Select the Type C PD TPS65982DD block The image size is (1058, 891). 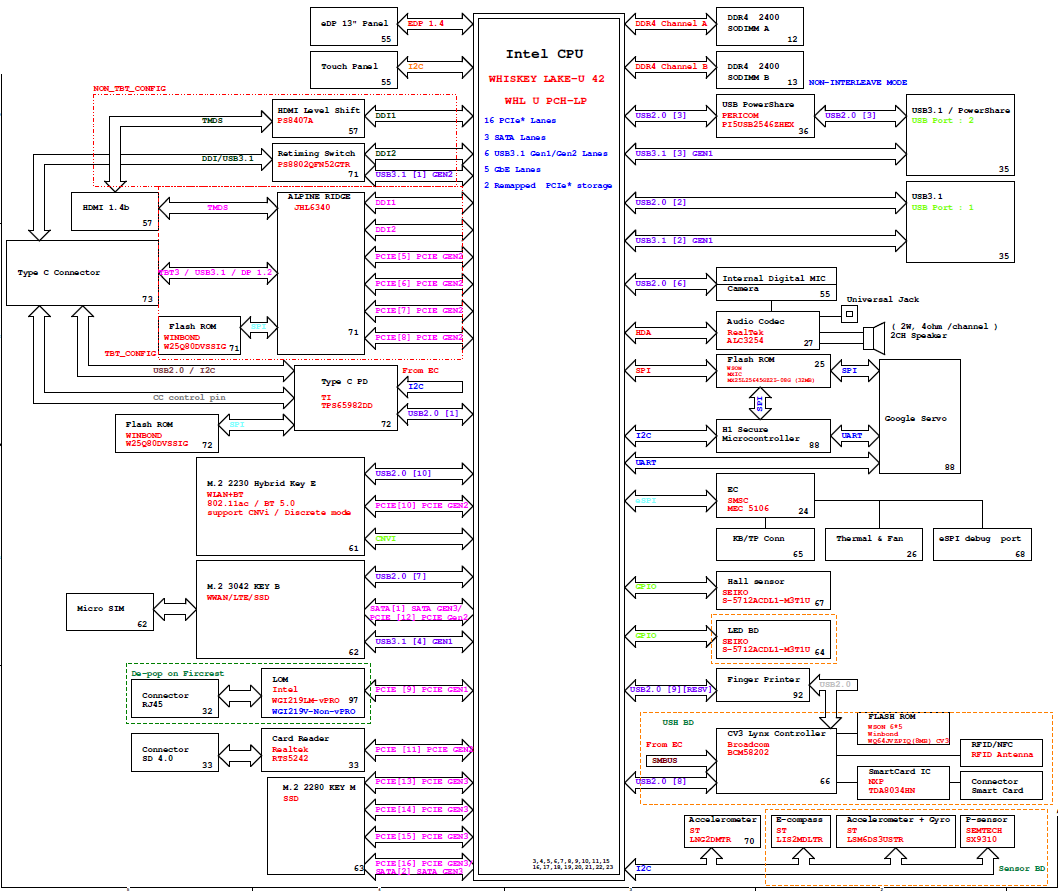click(345, 398)
